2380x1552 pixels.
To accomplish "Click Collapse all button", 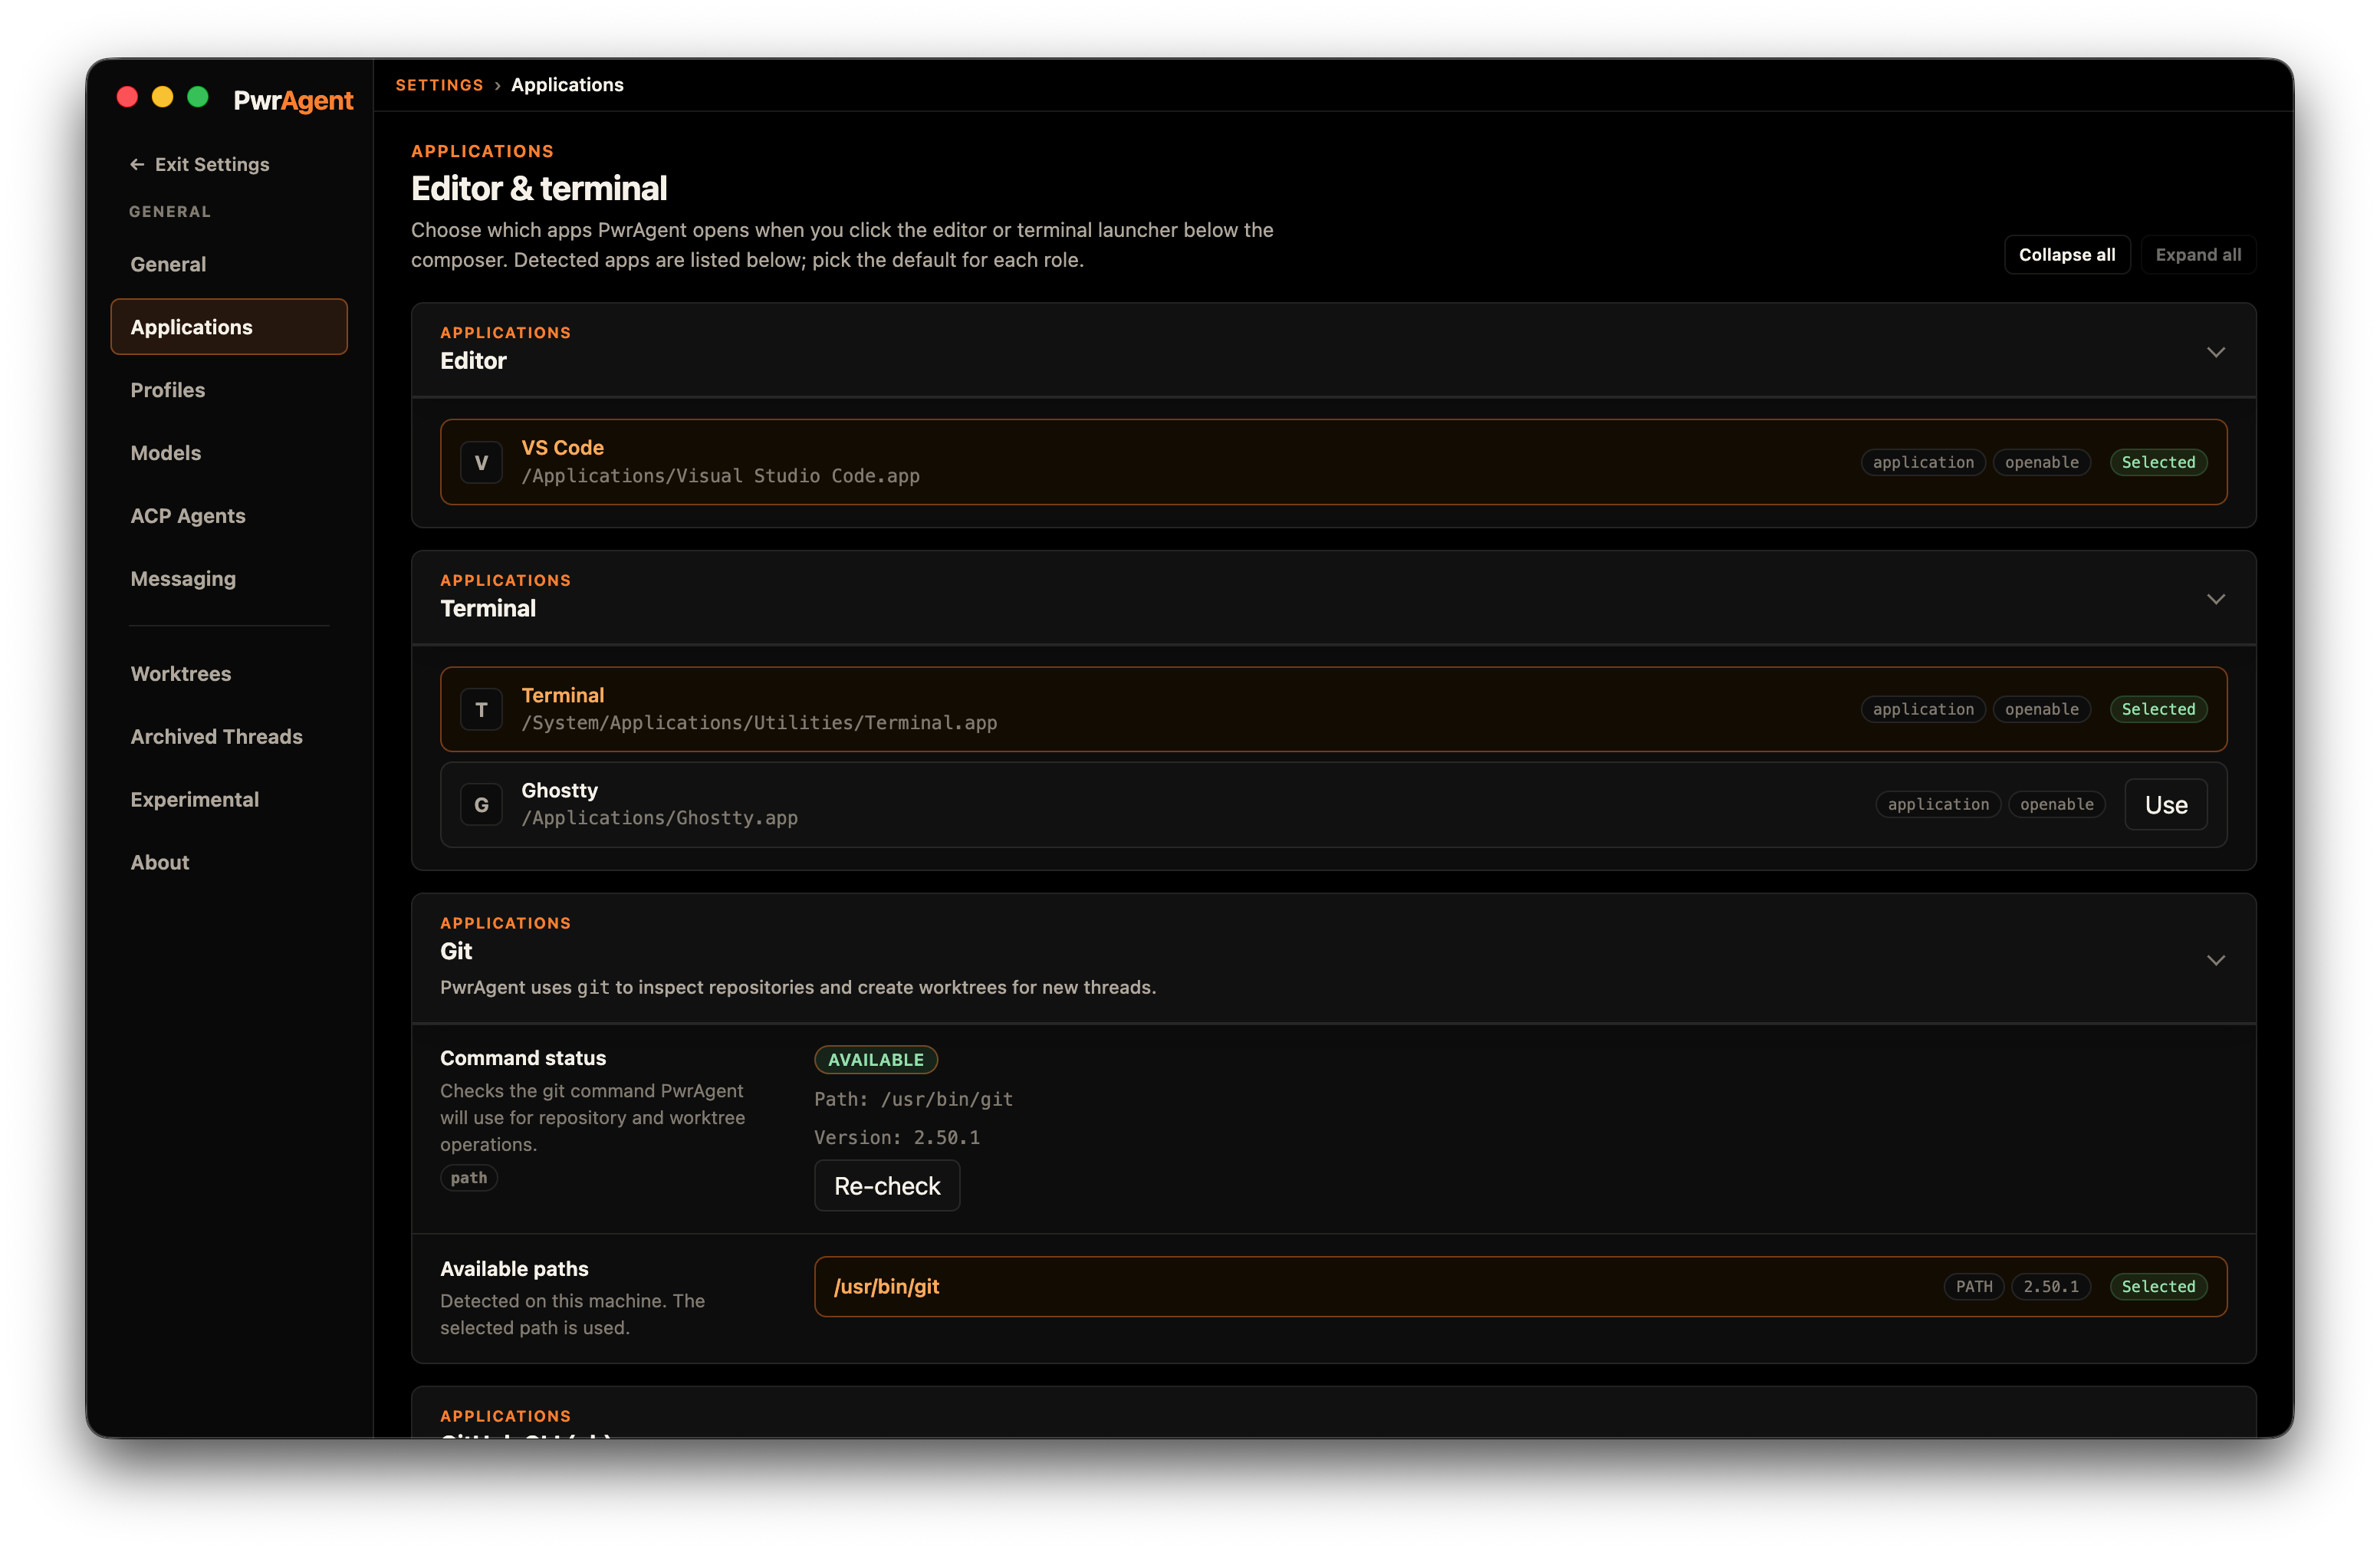I will coord(2066,254).
